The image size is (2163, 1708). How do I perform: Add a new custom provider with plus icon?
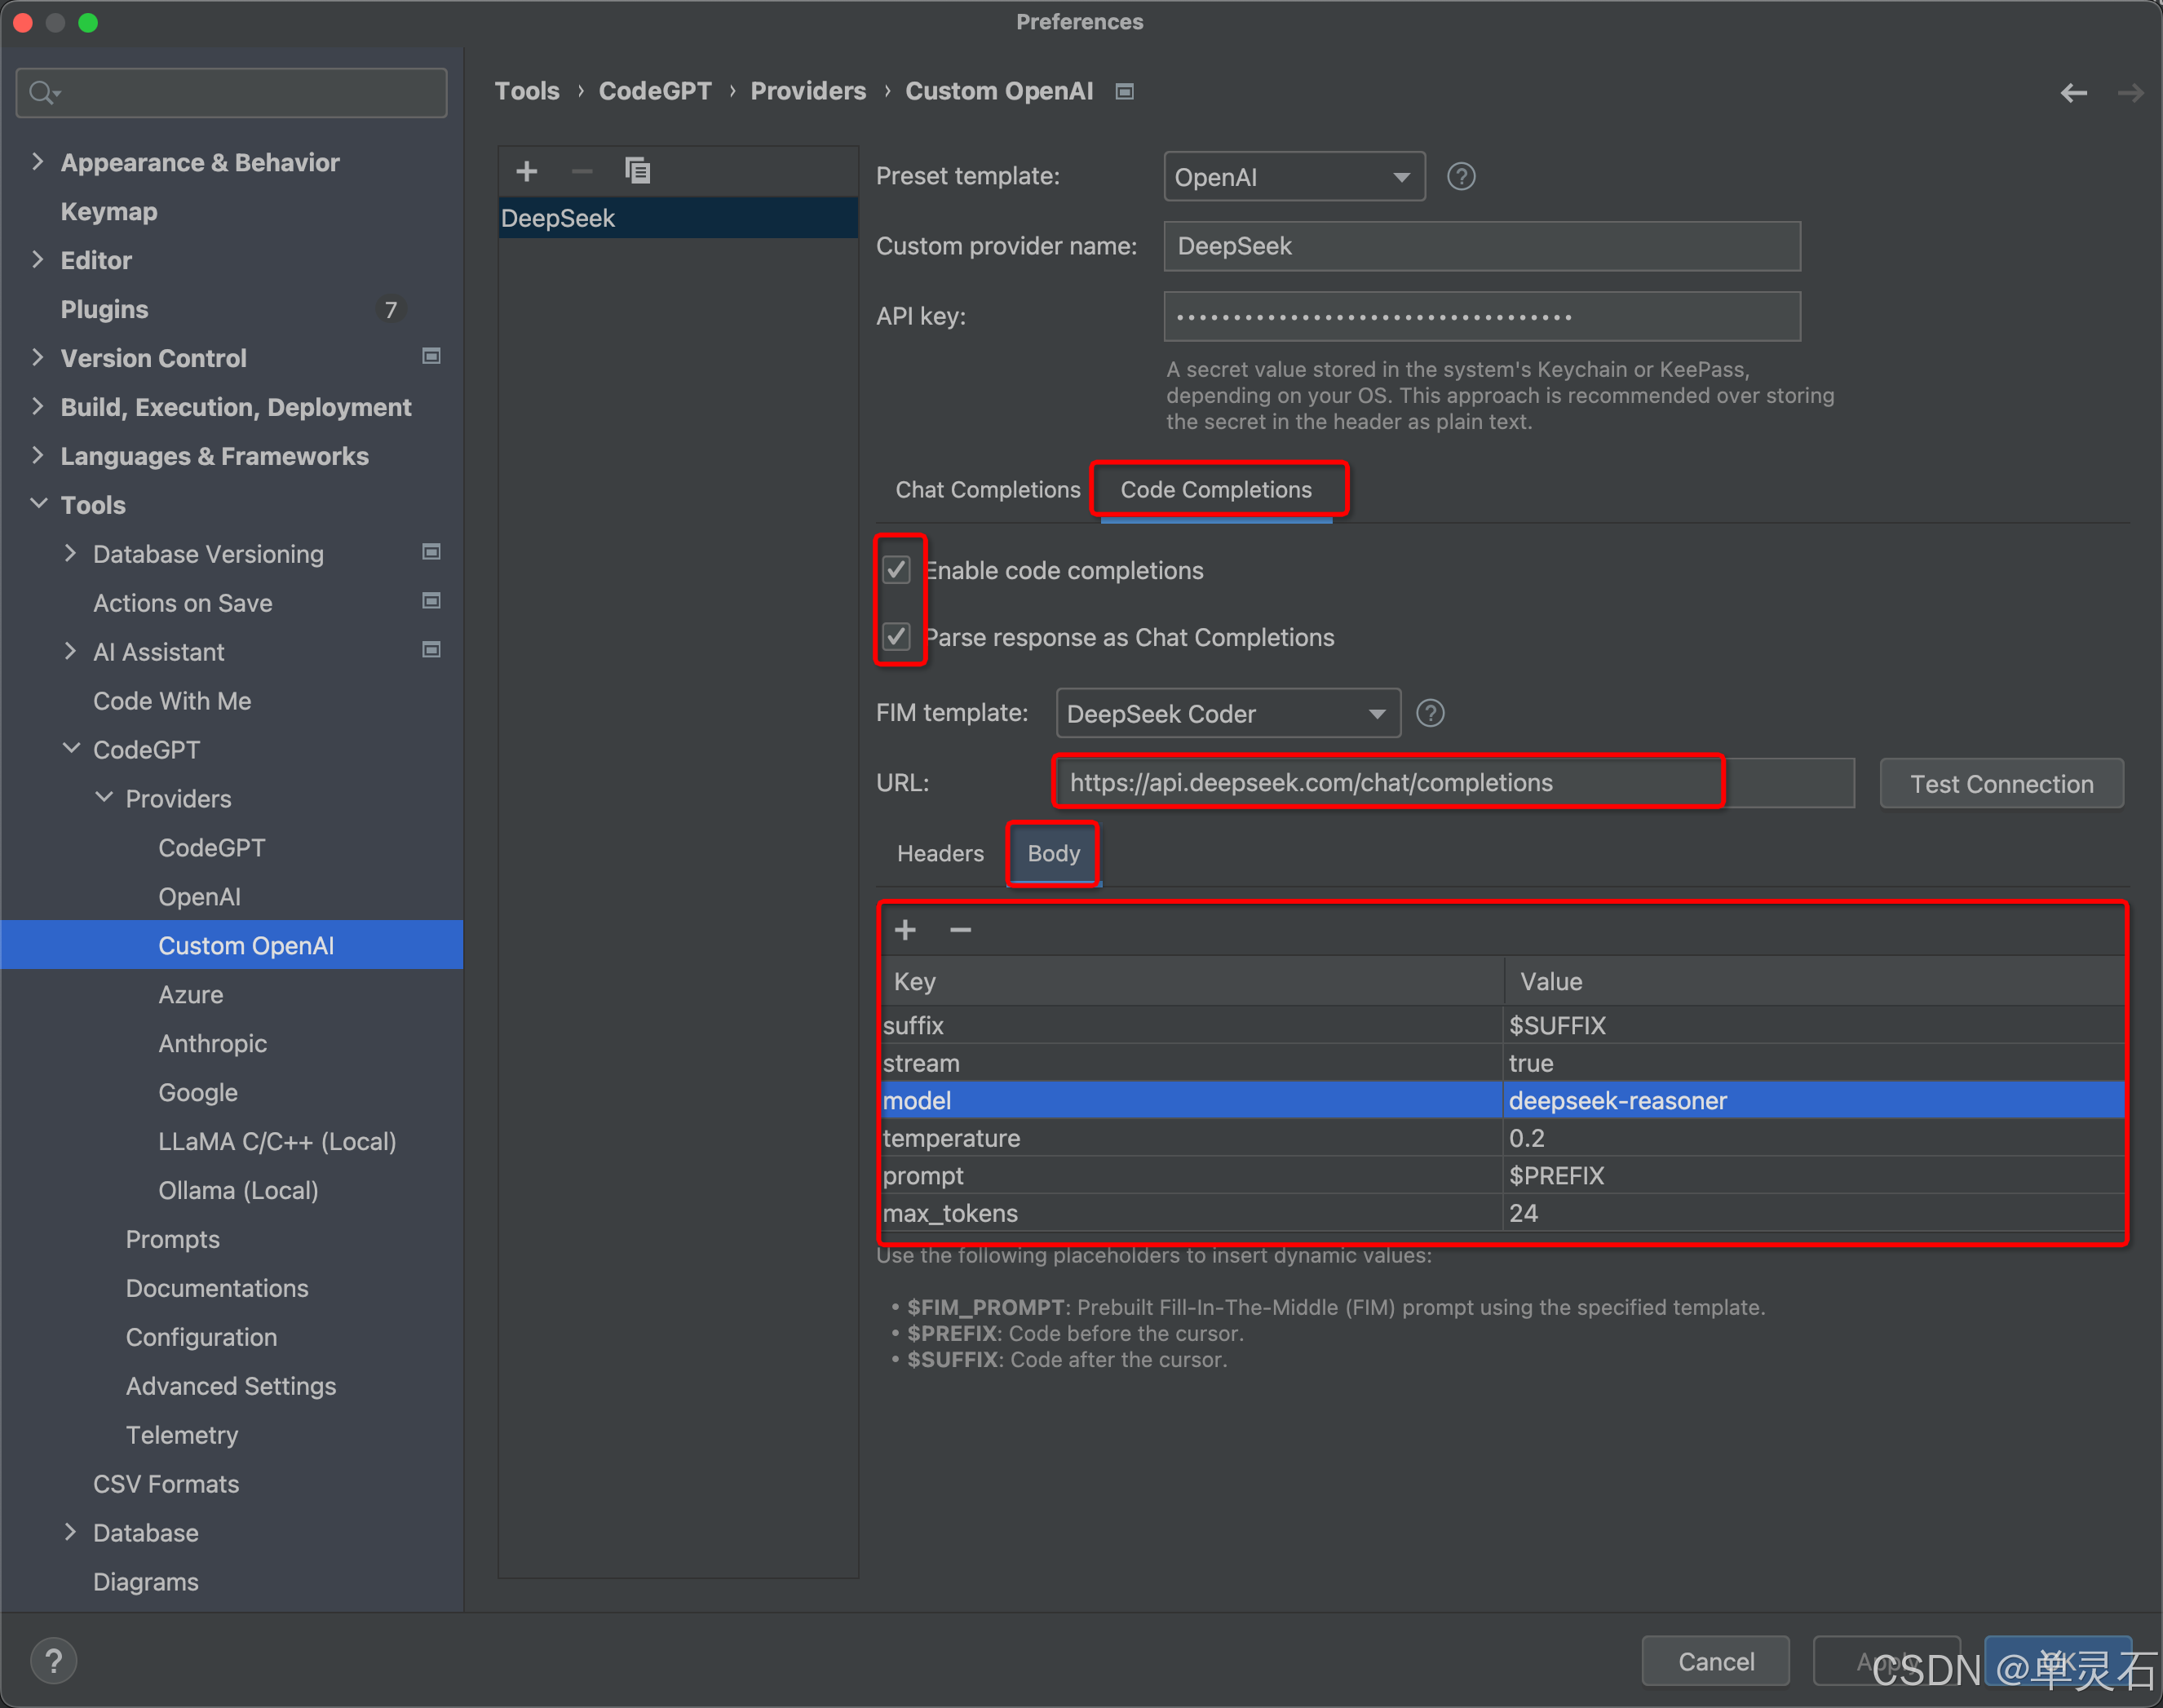[x=527, y=171]
